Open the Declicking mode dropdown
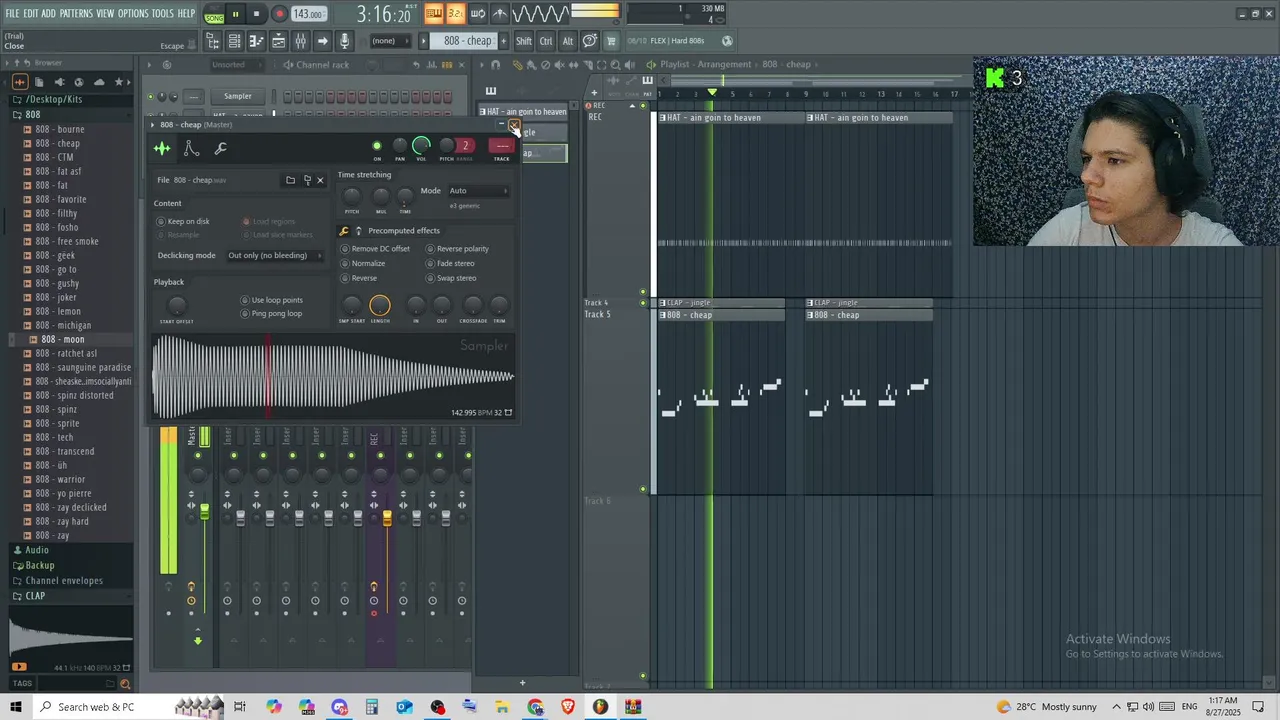1280x720 pixels. [274, 256]
